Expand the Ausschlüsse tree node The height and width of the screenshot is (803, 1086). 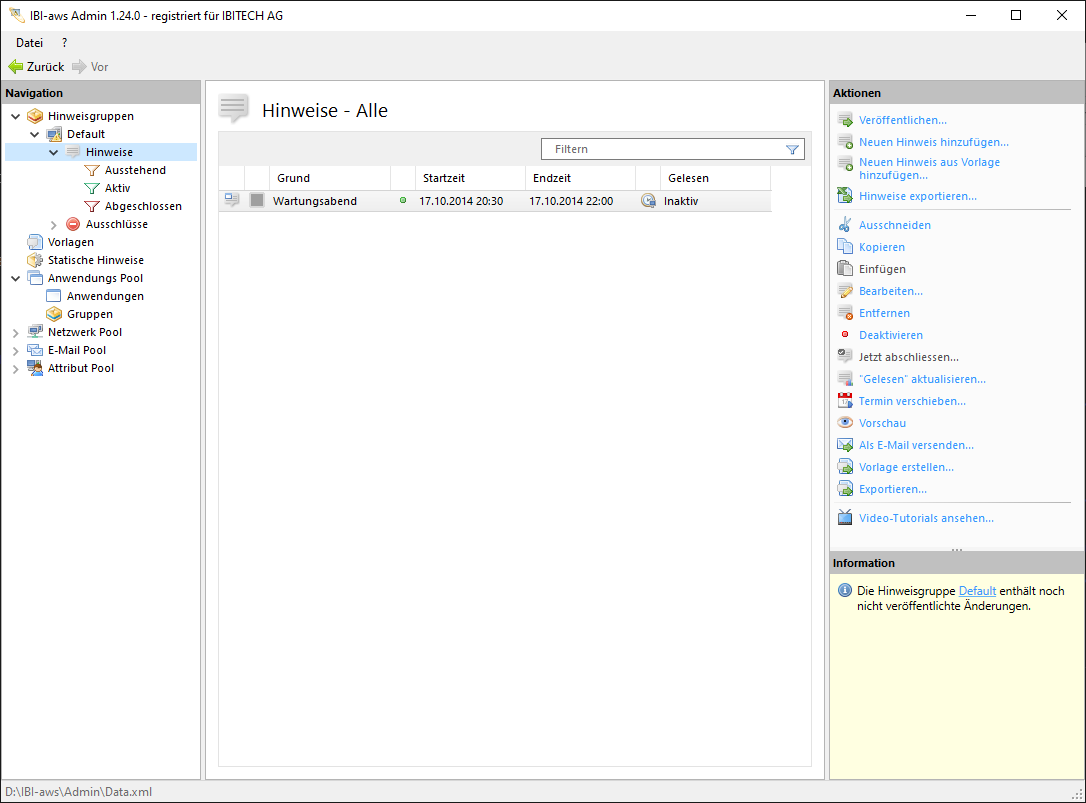[x=54, y=225]
